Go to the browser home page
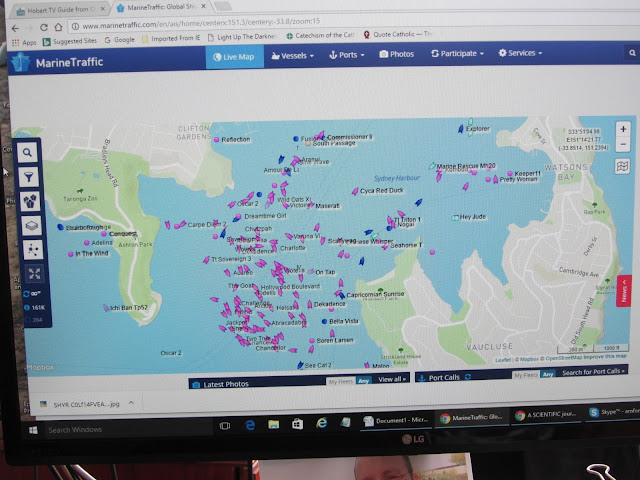This screenshot has height=480, width=640. tap(58, 27)
